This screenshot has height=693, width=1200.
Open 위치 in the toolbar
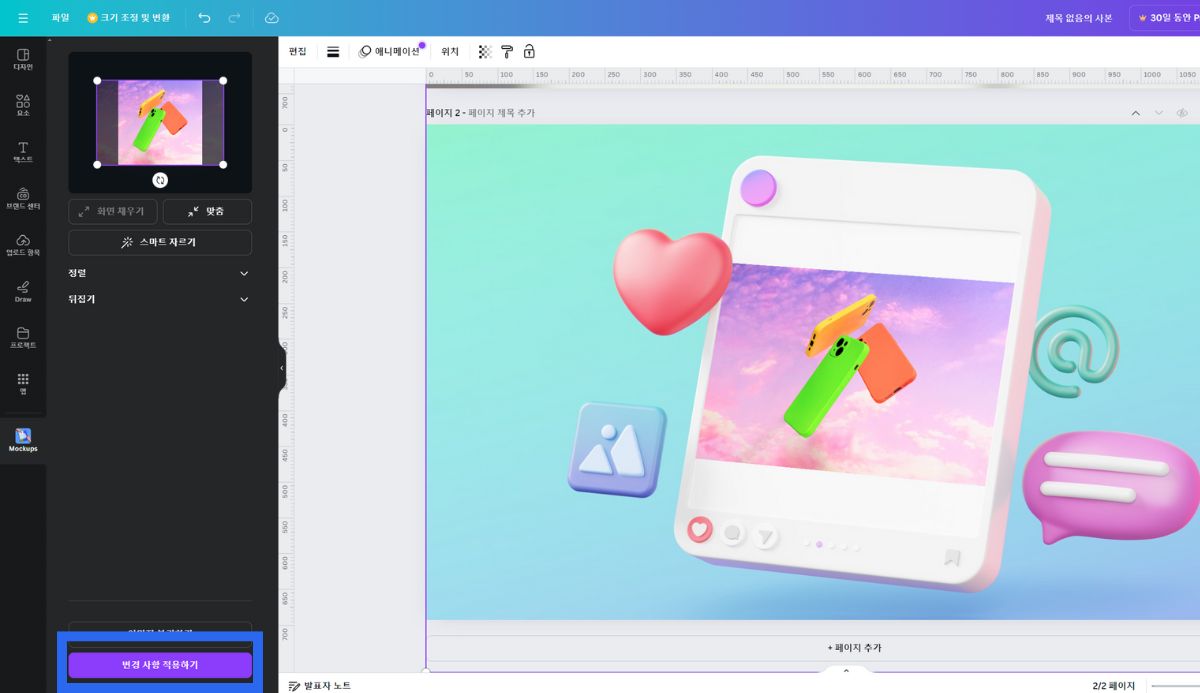(x=450, y=52)
